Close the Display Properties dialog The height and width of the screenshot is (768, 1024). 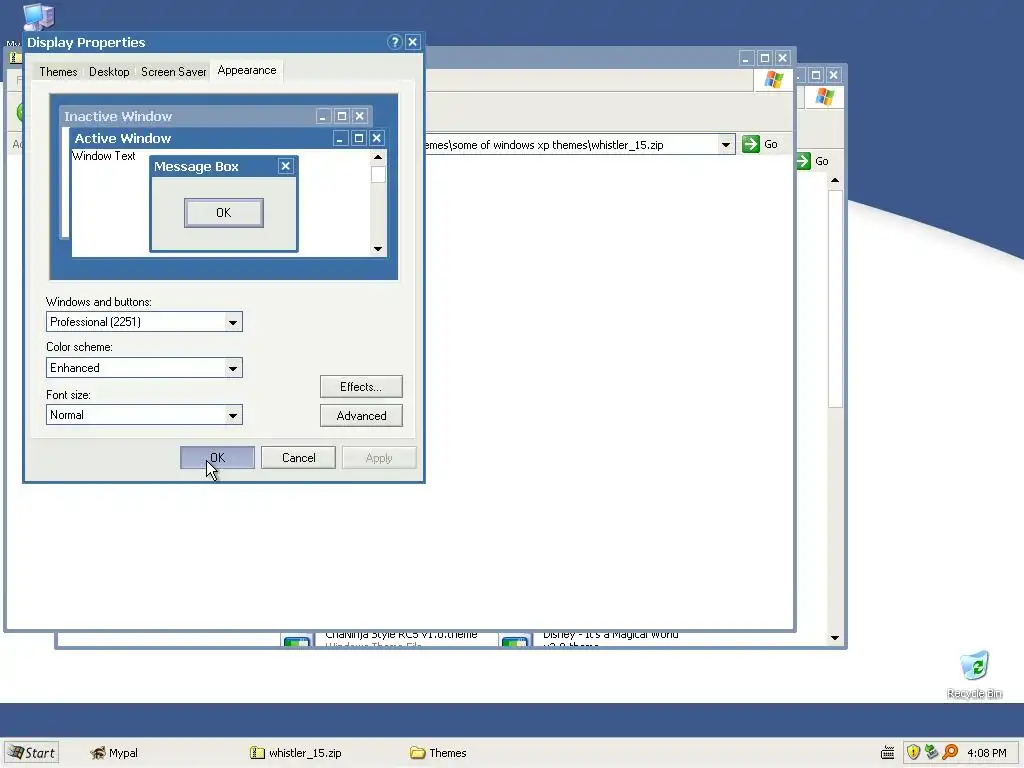pyautogui.click(x=413, y=42)
